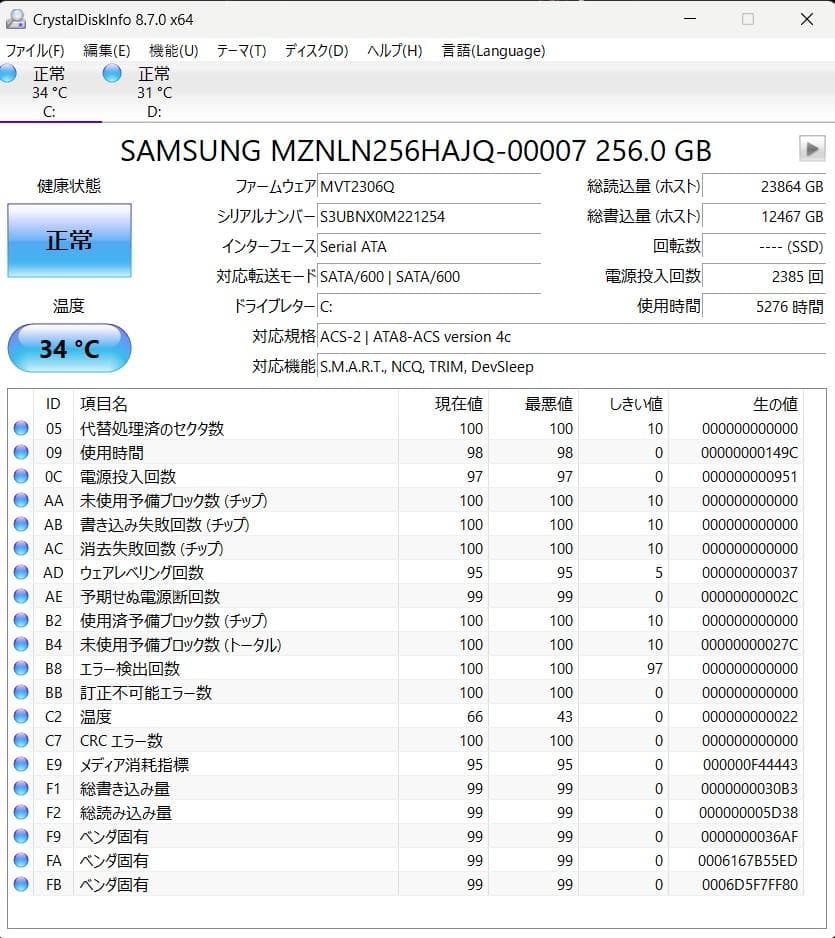The height and width of the screenshot is (938, 835).
Task: Open the テーマ menu
Action: 240,50
